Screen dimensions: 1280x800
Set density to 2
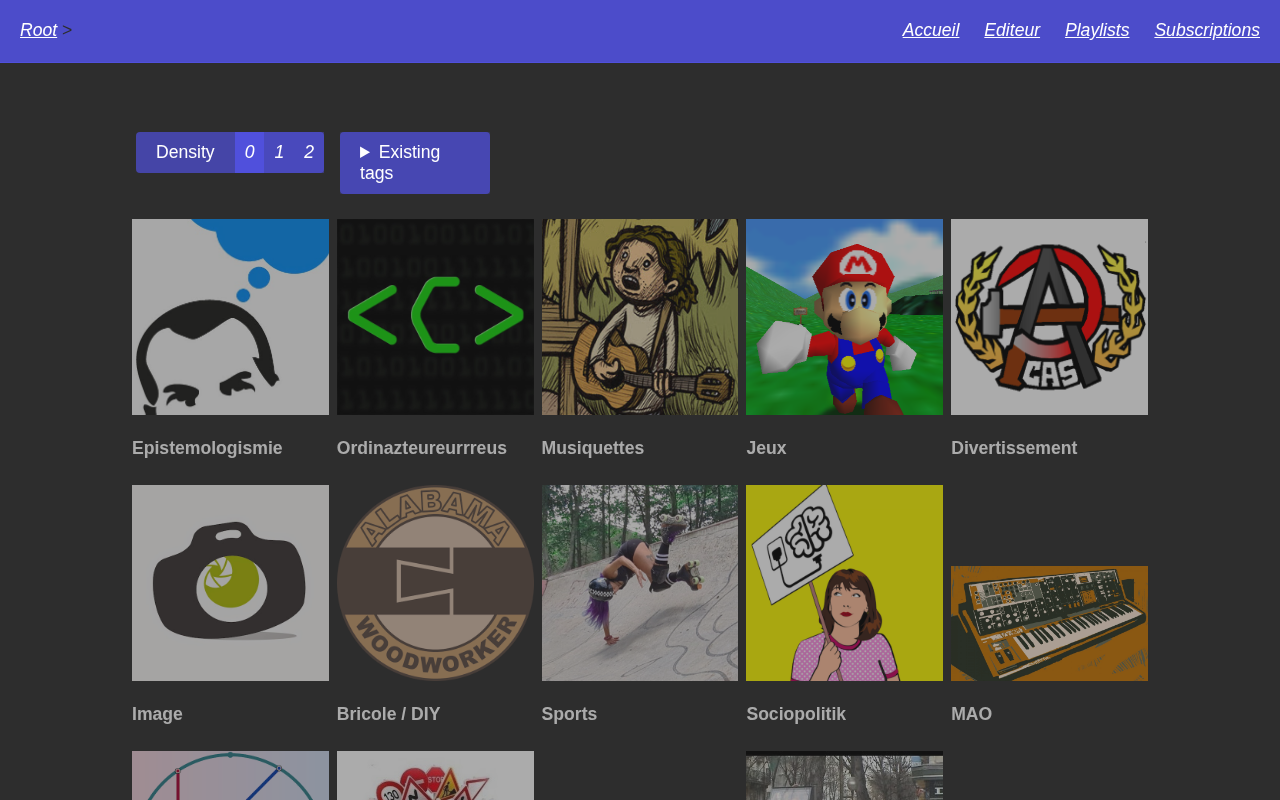[309, 152]
